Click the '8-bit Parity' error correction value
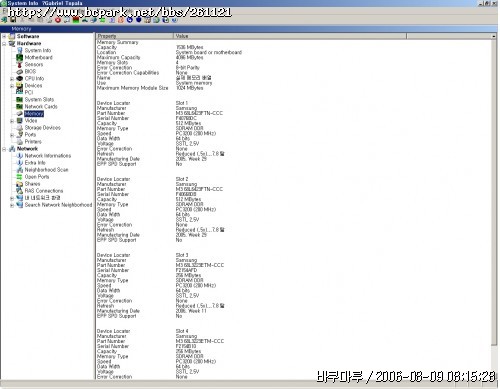This screenshot has height=389, width=500. [x=187, y=68]
